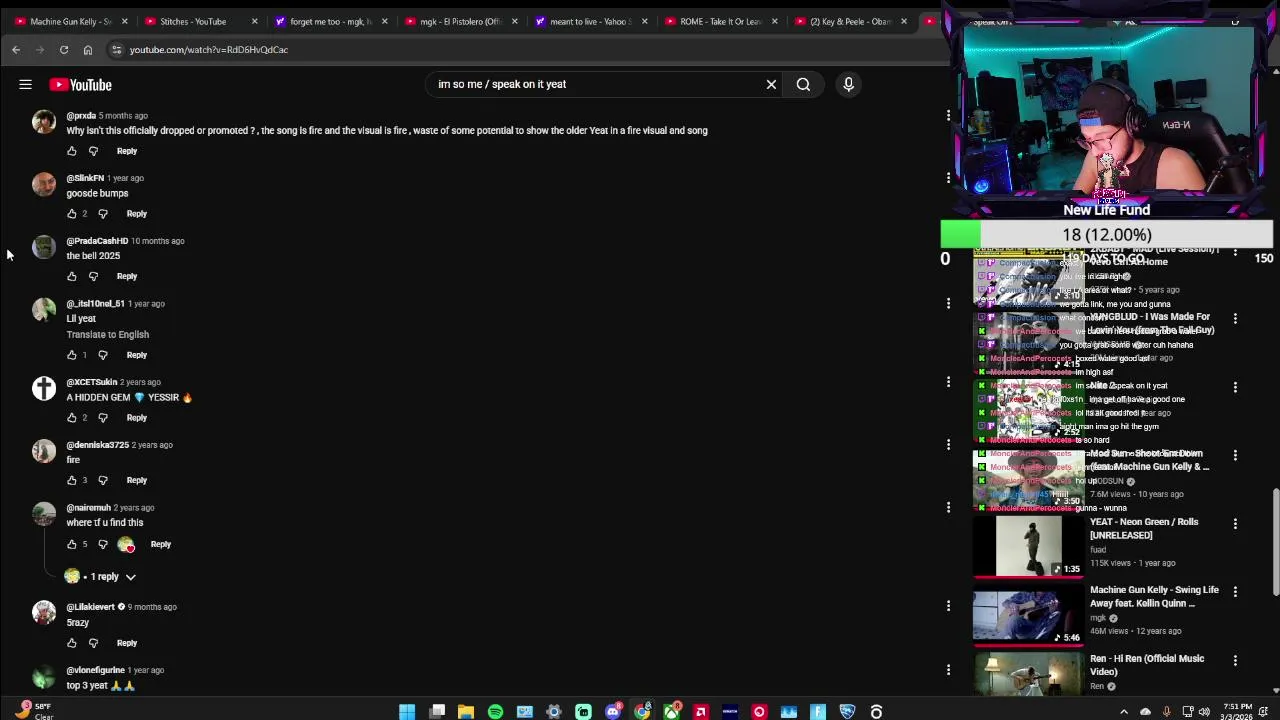Reply to @SlinkFN's comment
The image size is (1280, 720).
[137, 214]
